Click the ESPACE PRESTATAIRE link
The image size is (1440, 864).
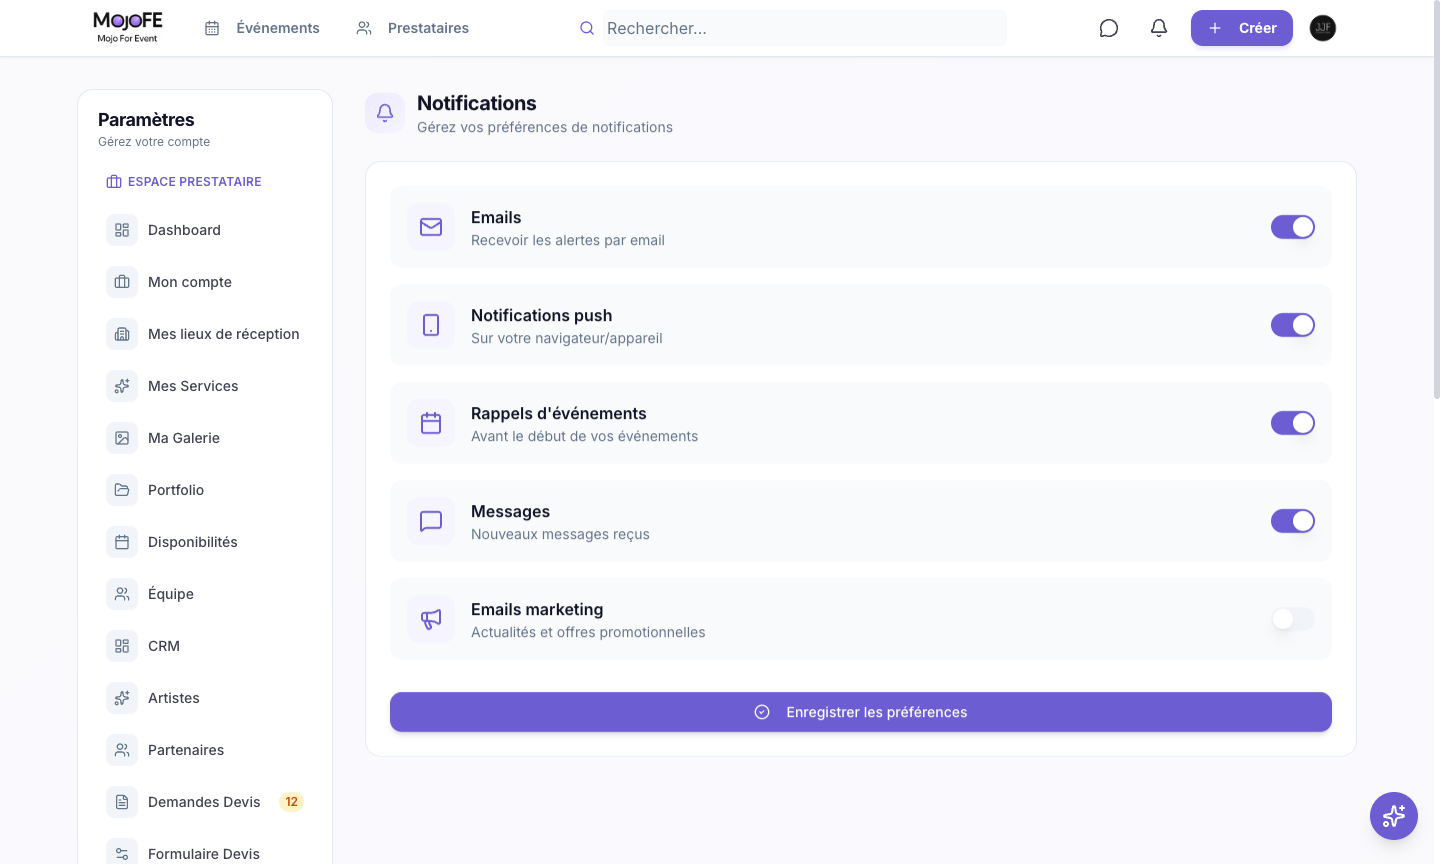point(184,182)
